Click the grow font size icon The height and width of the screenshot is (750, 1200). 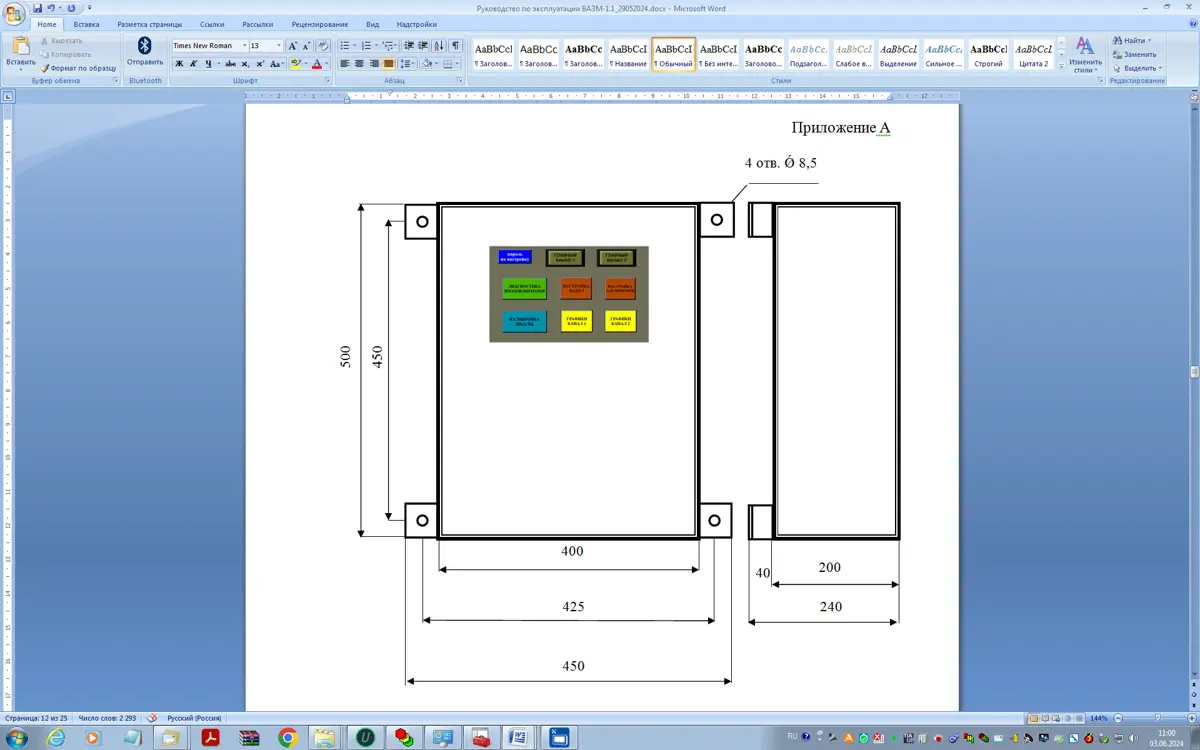(293, 46)
